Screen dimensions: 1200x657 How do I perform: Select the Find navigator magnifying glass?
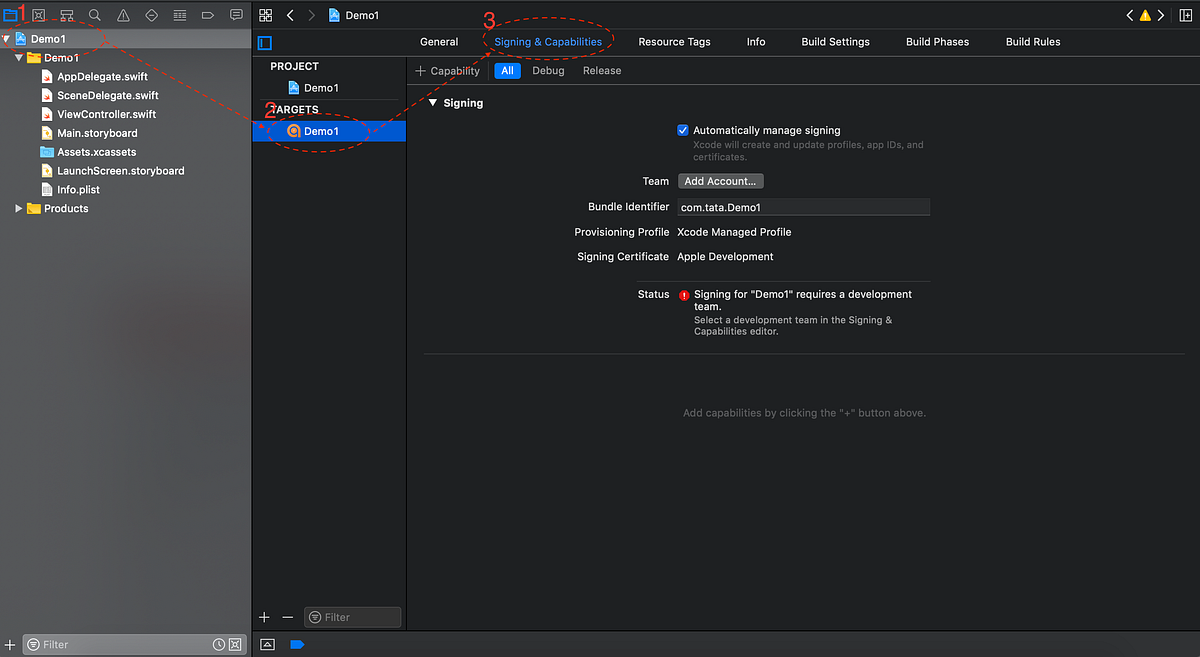(x=95, y=15)
